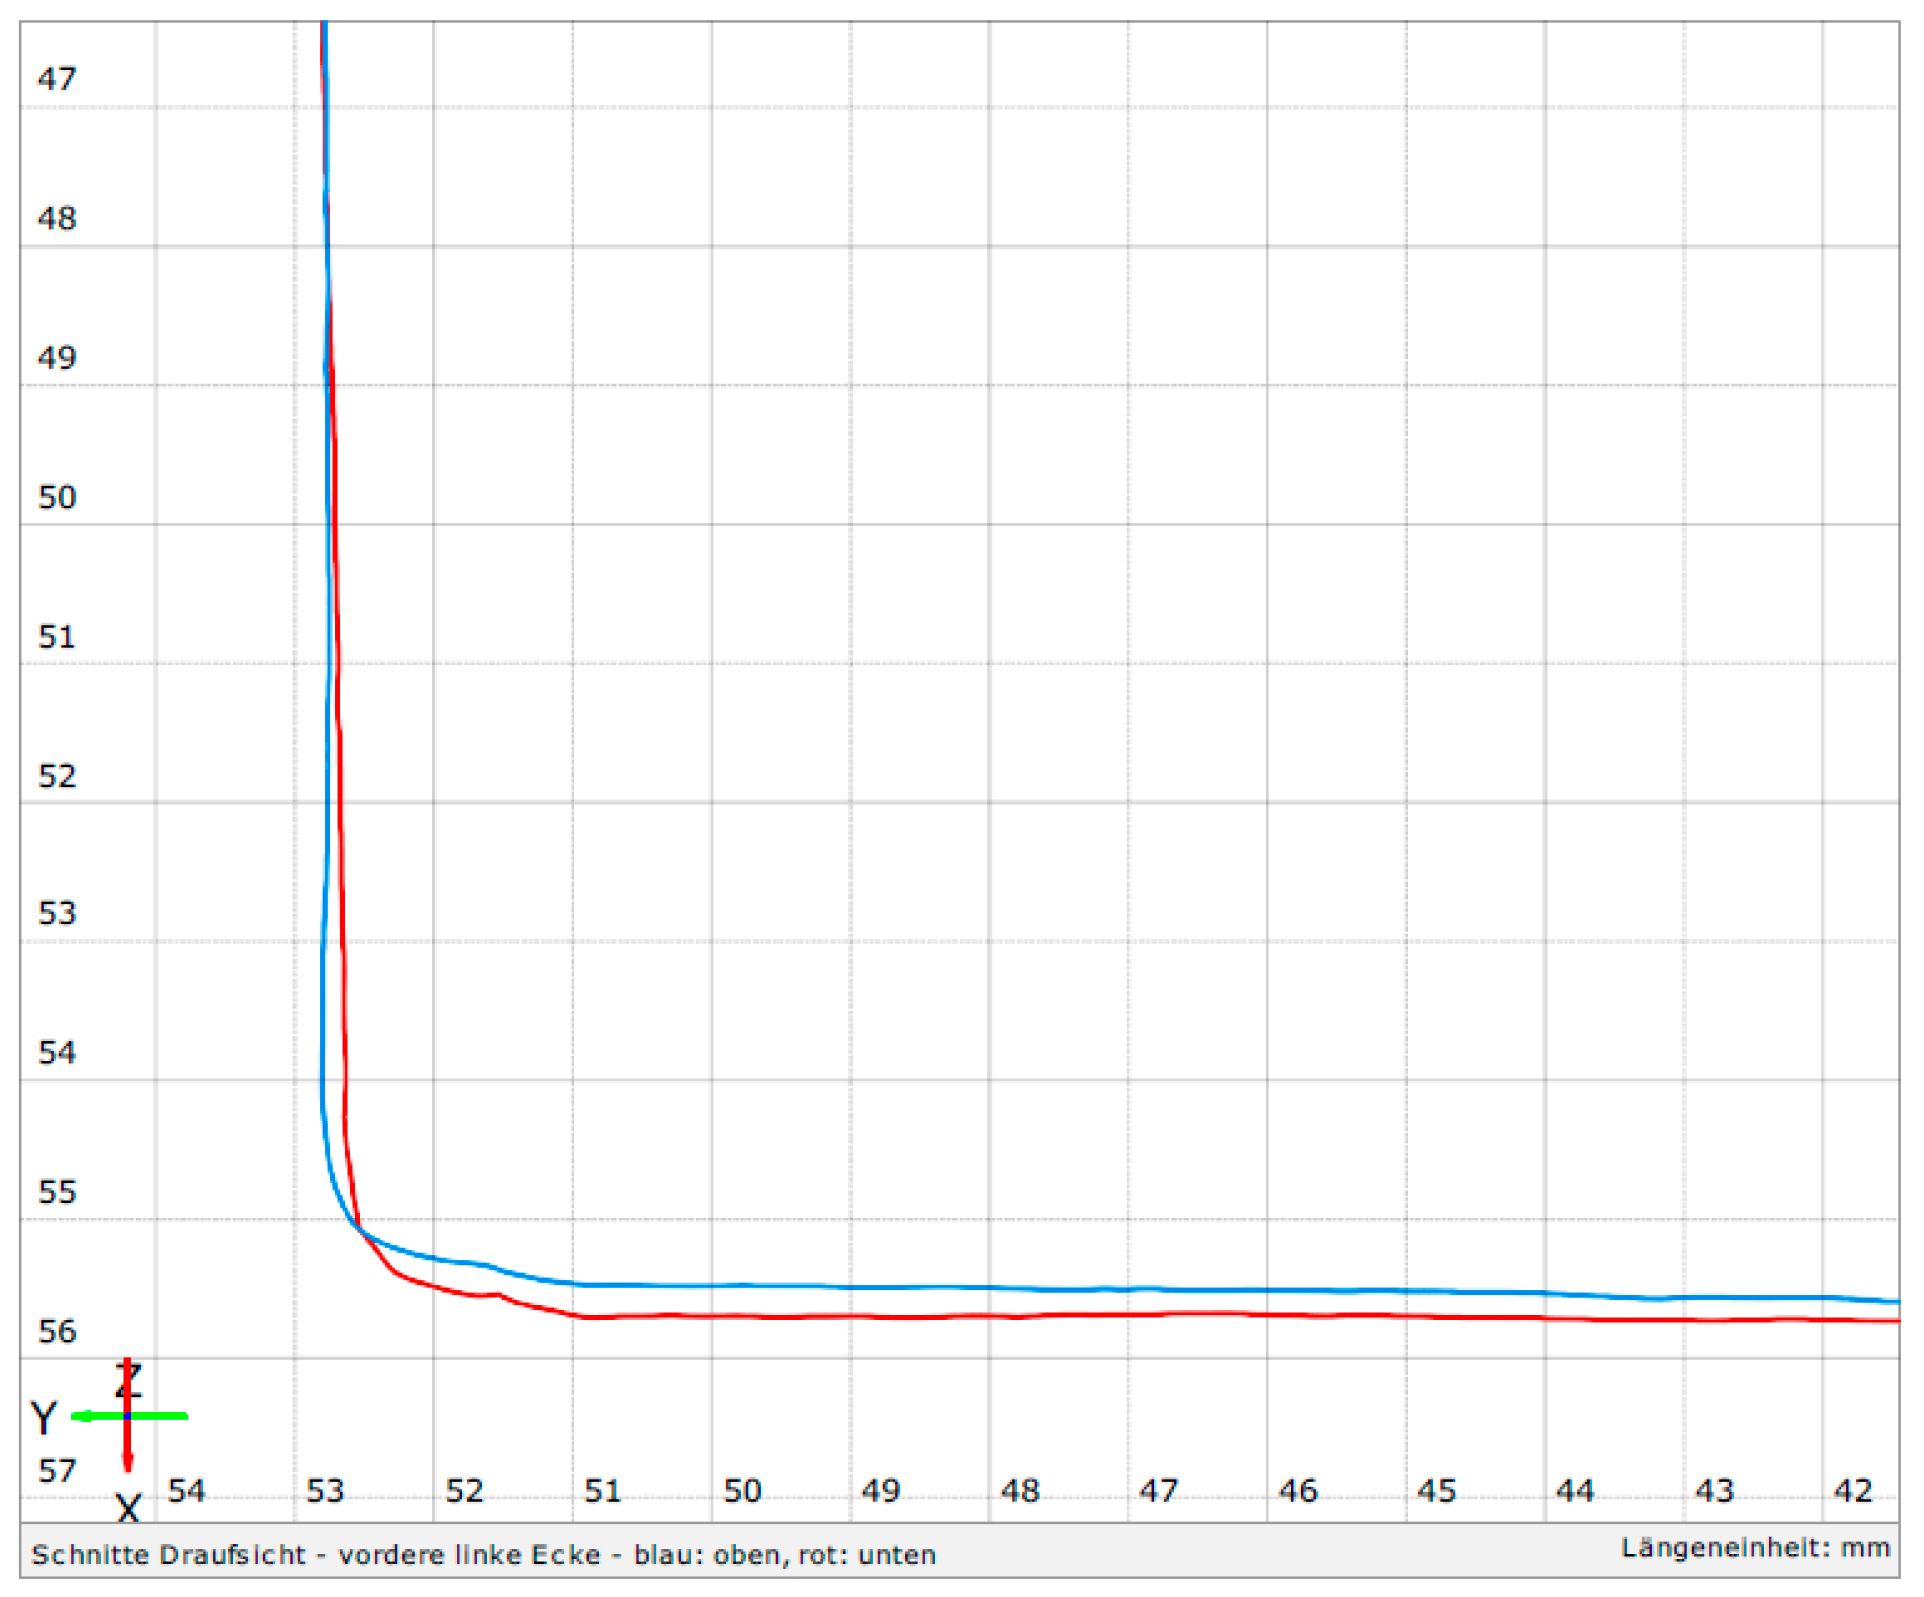The width and height of the screenshot is (1924, 1597).
Task: Click horizontal axis label 42
Action: pos(1853,1491)
